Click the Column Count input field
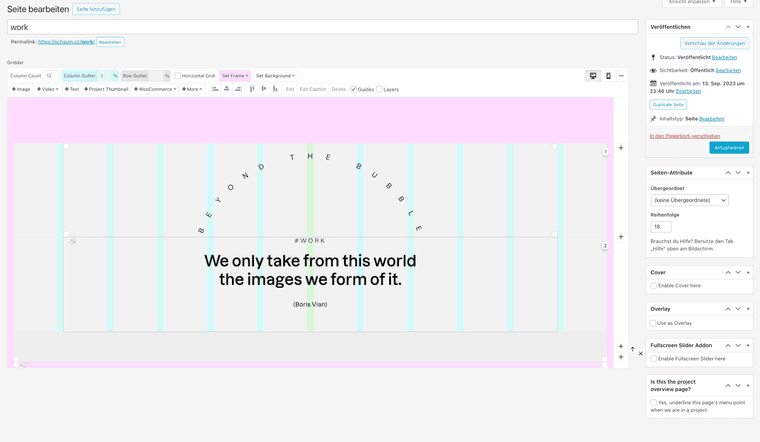Viewport: 760px width, 442px height. [50, 76]
